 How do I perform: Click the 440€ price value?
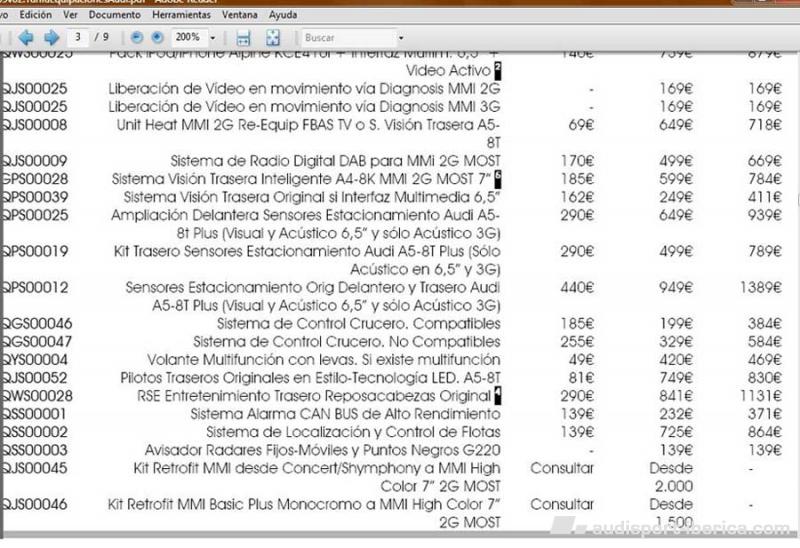point(577,288)
